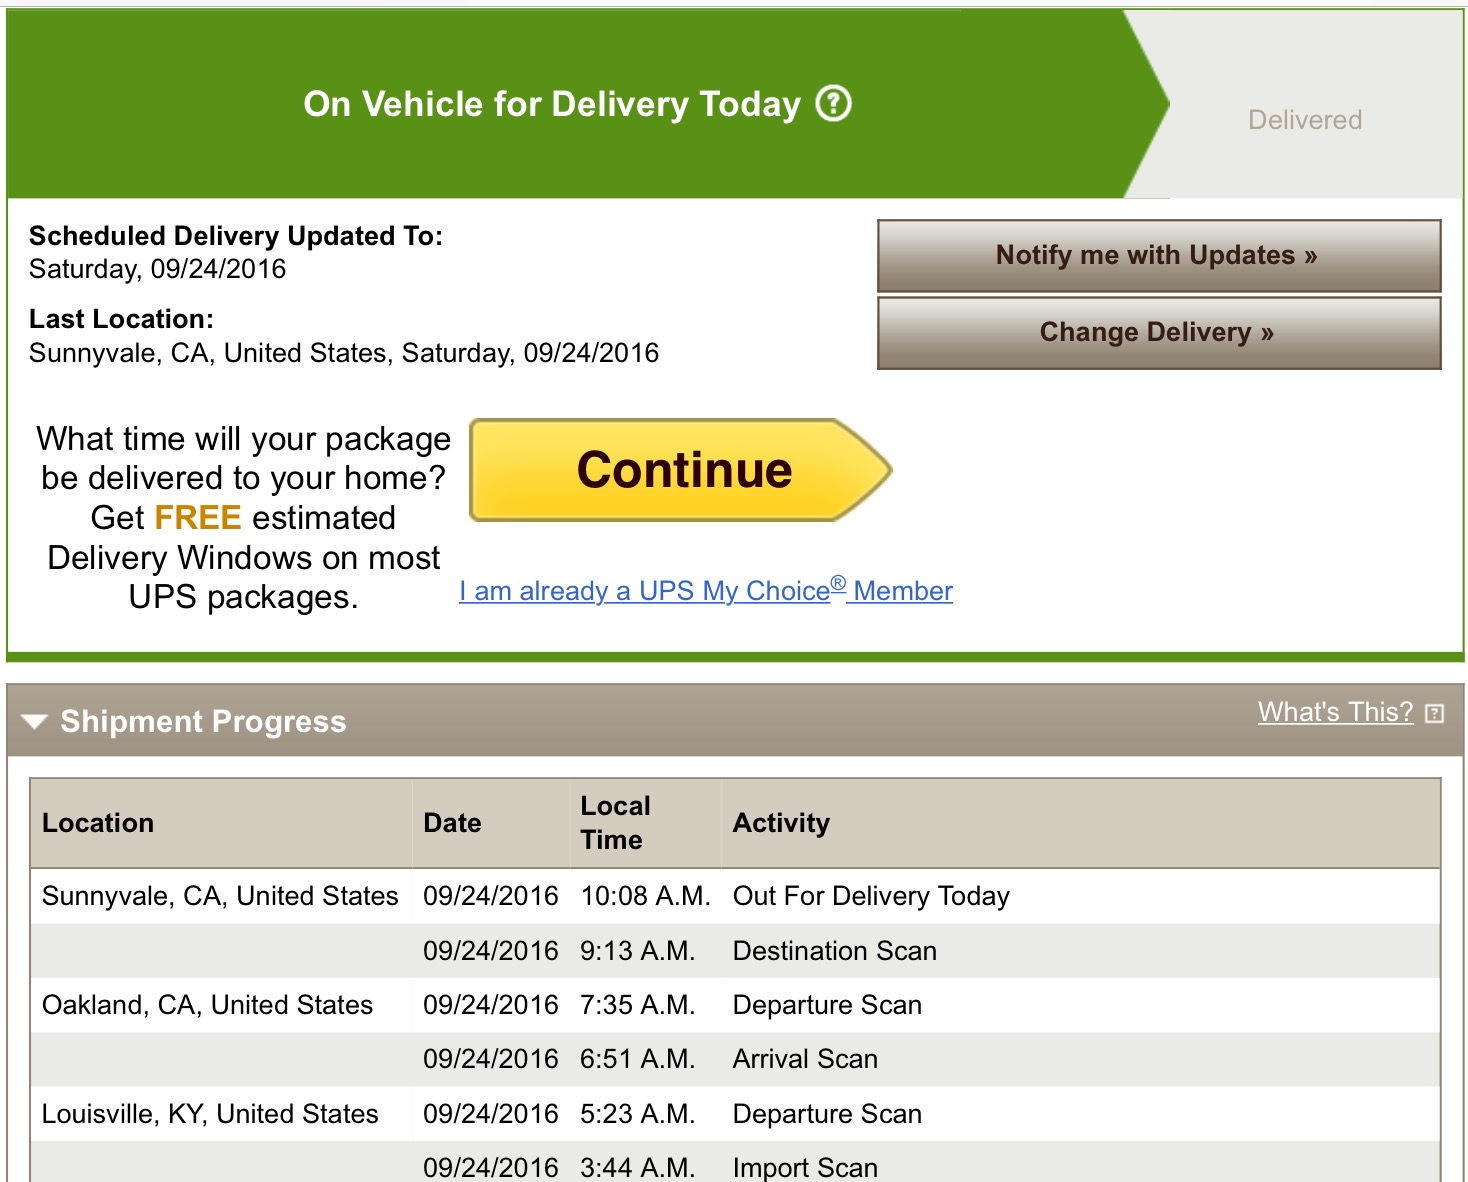
Task: Click the Local Time column header
Action: pyautogui.click(x=615, y=823)
